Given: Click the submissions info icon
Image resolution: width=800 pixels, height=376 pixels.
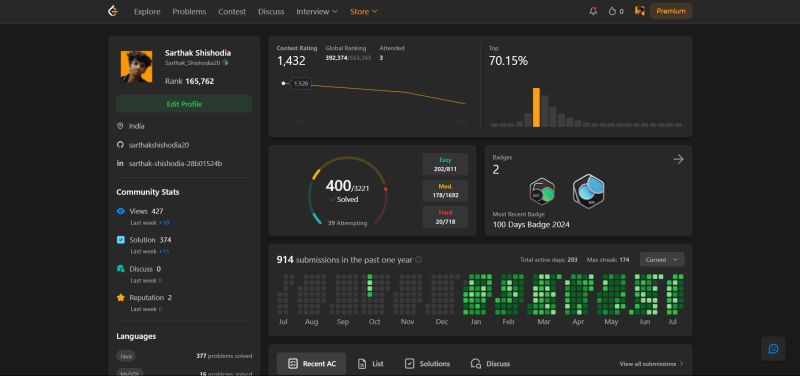Looking at the screenshot, I should click(418, 260).
